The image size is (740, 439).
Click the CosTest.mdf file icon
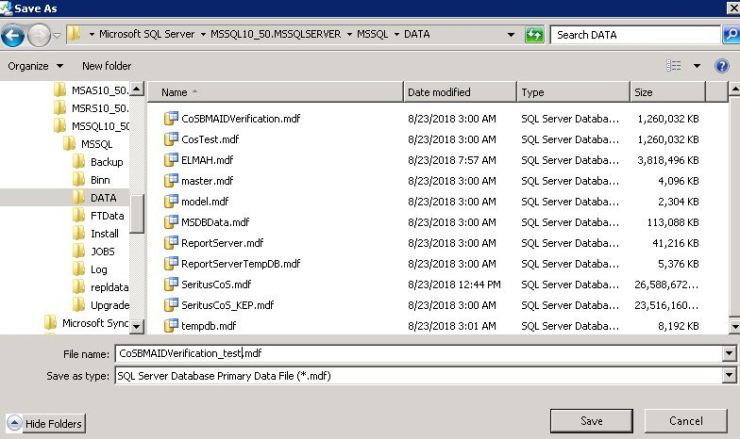pos(171,139)
